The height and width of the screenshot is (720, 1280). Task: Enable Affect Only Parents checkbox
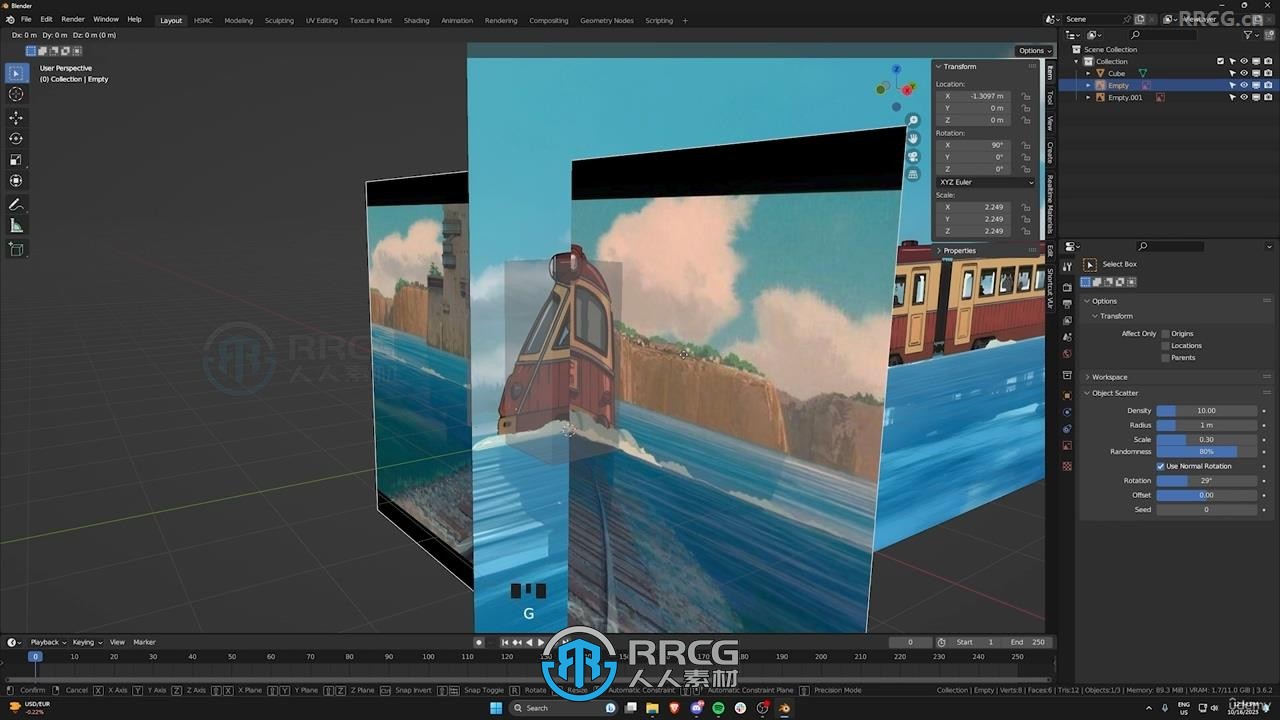[1165, 358]
